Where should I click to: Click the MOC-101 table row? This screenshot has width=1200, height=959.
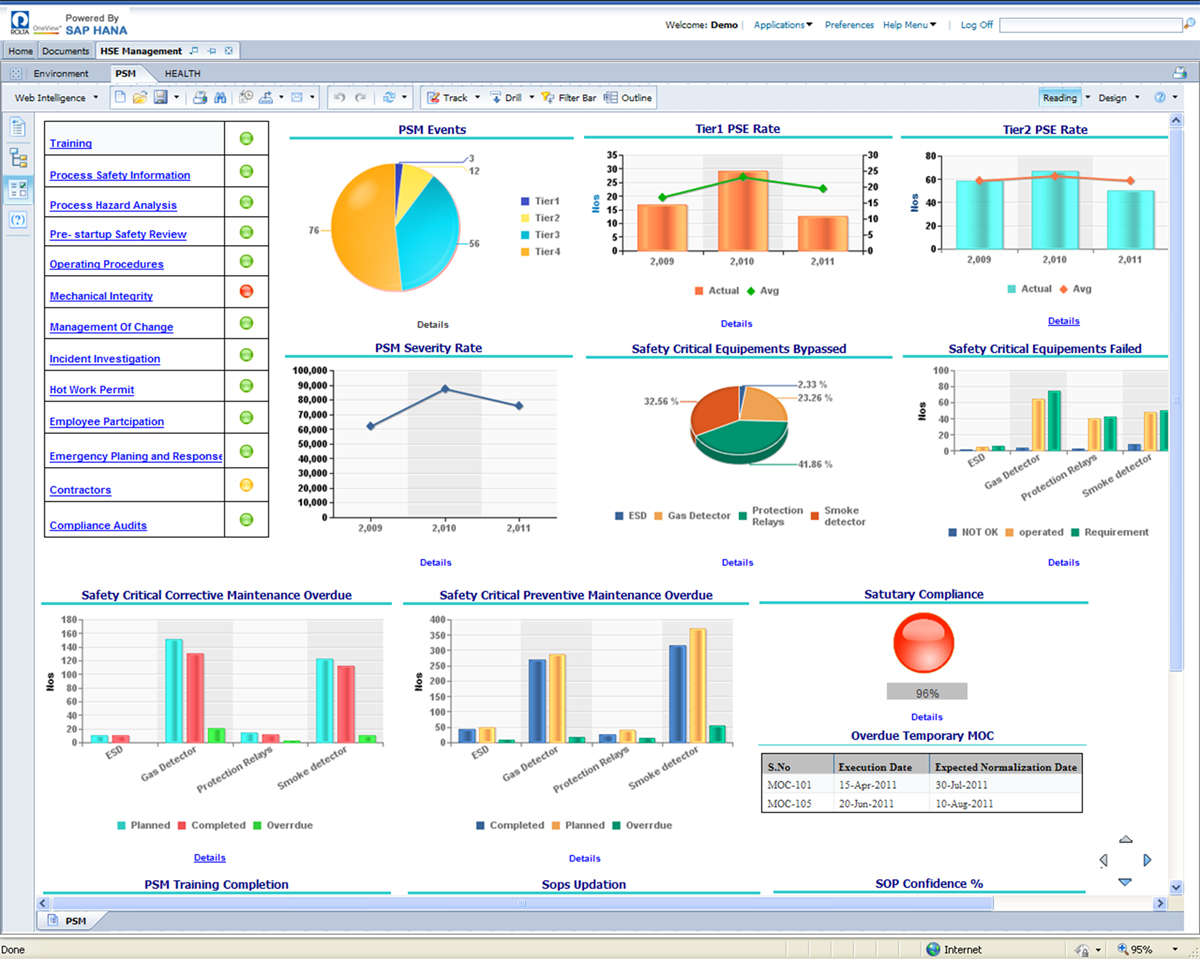[x=921, y=785]
